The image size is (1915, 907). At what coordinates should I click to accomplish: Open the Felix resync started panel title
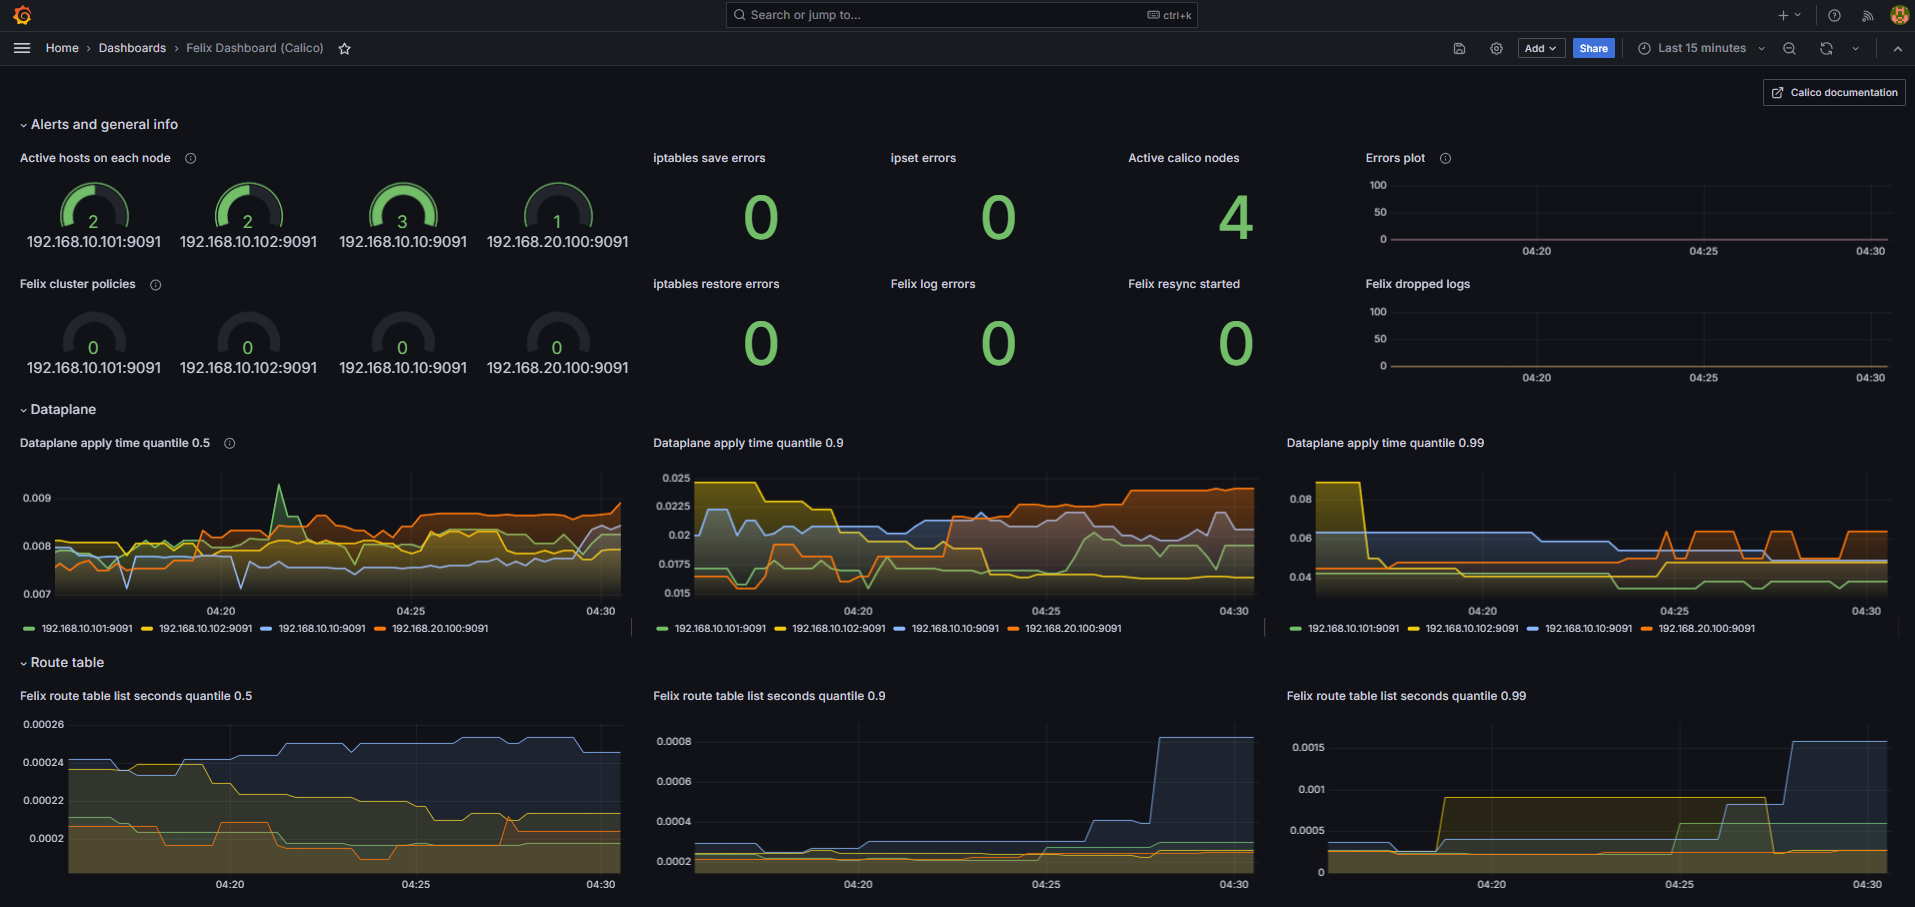pyautogui.click(x=1184, y=284)
